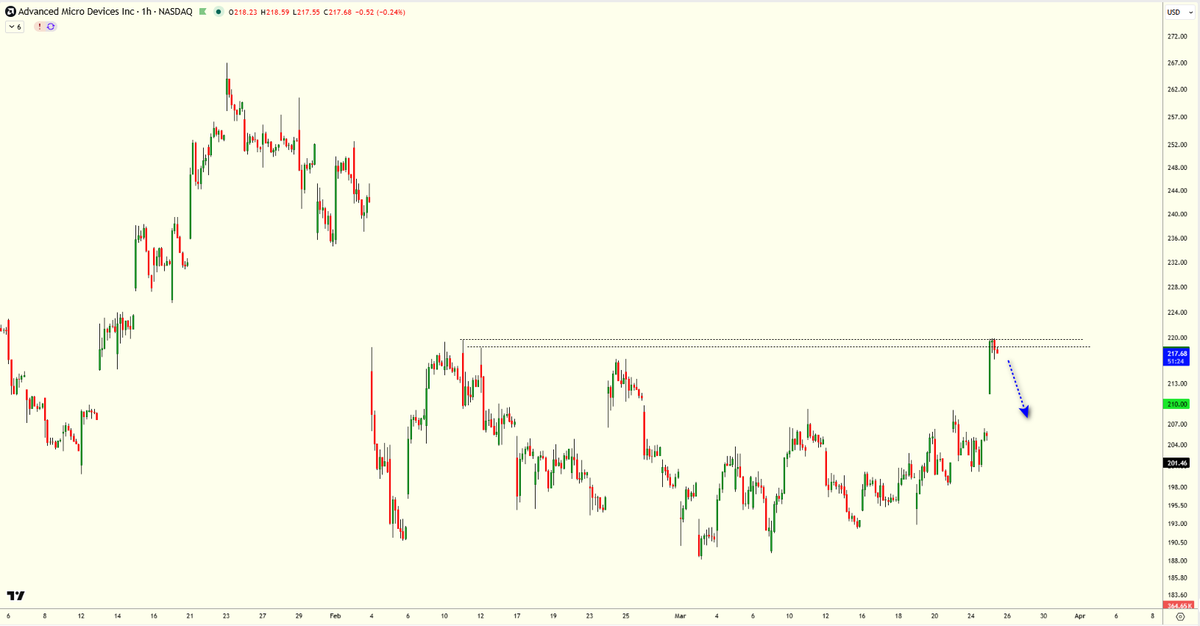
Task: Open the 1h timeframe selector
Action: tap(147, 10)
